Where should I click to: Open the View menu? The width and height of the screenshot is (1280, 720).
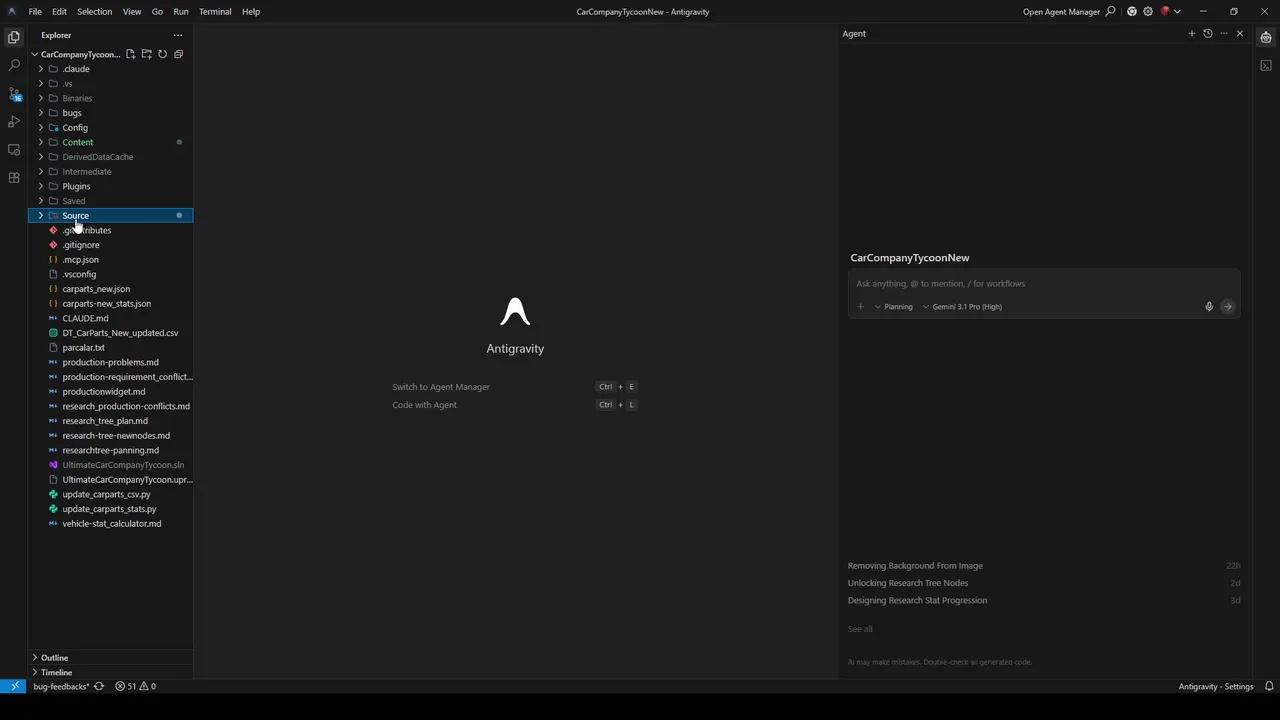click(132, 11)
